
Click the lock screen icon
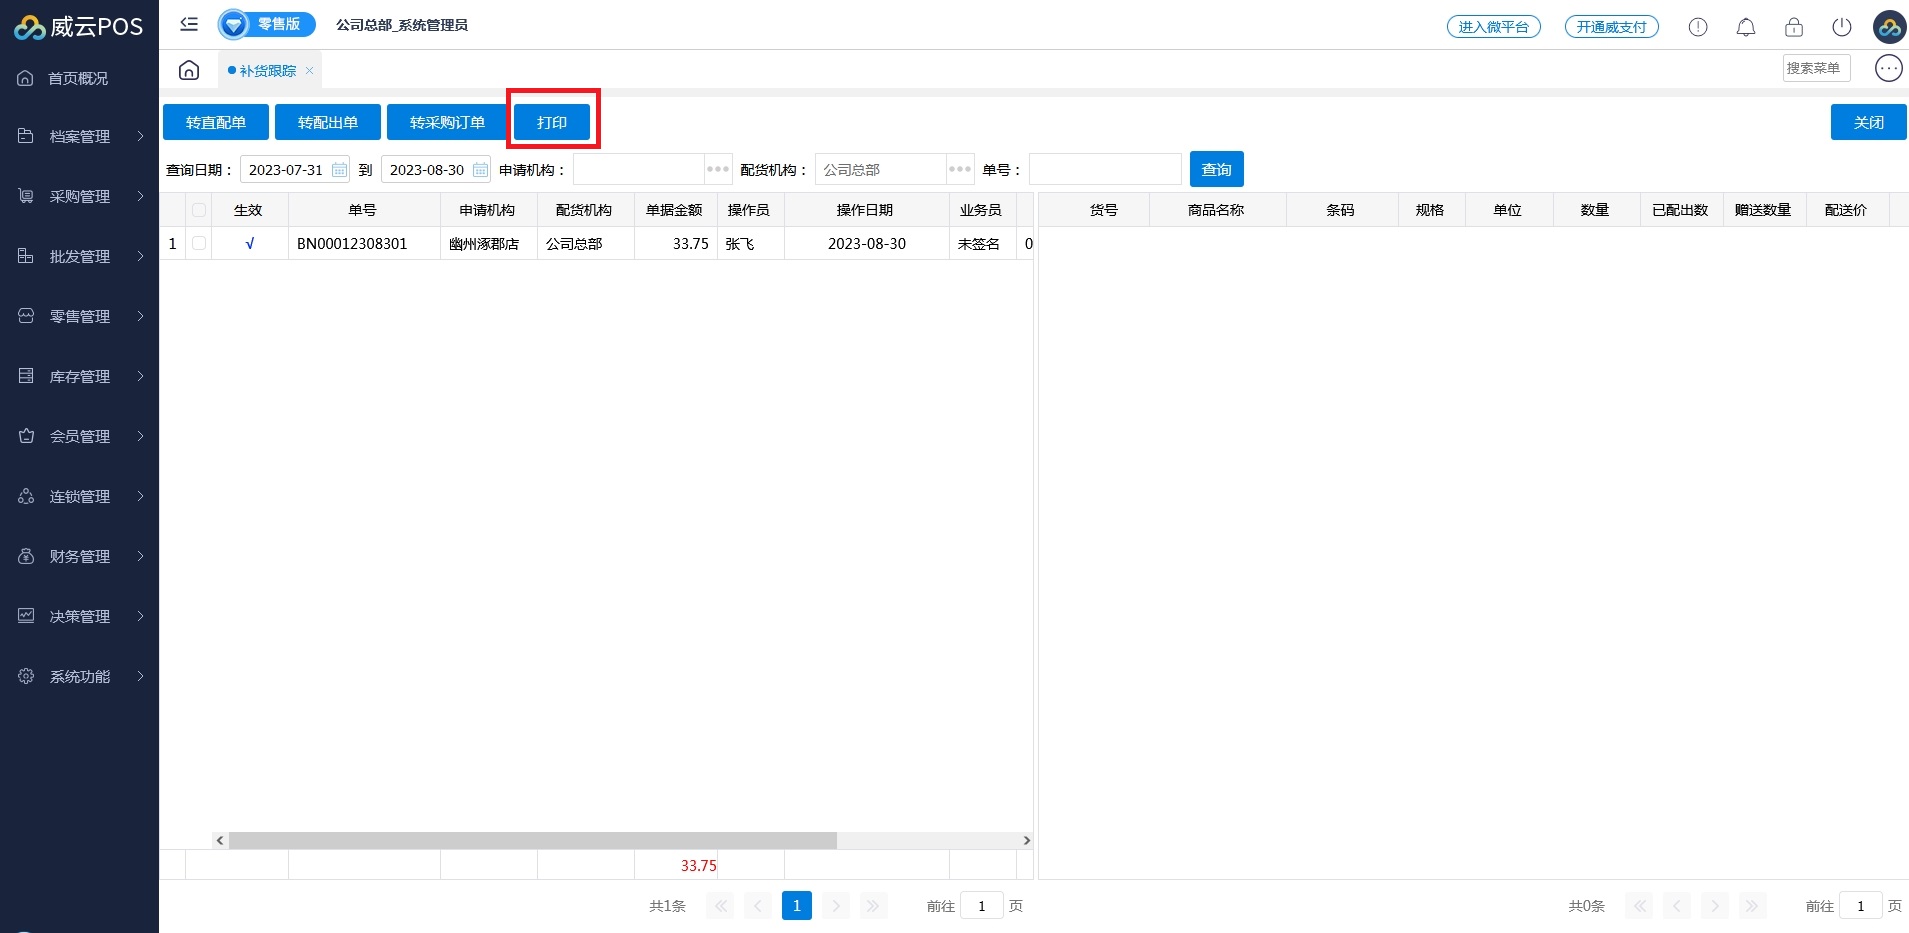pyautogui.click(x=1793, y=27)
